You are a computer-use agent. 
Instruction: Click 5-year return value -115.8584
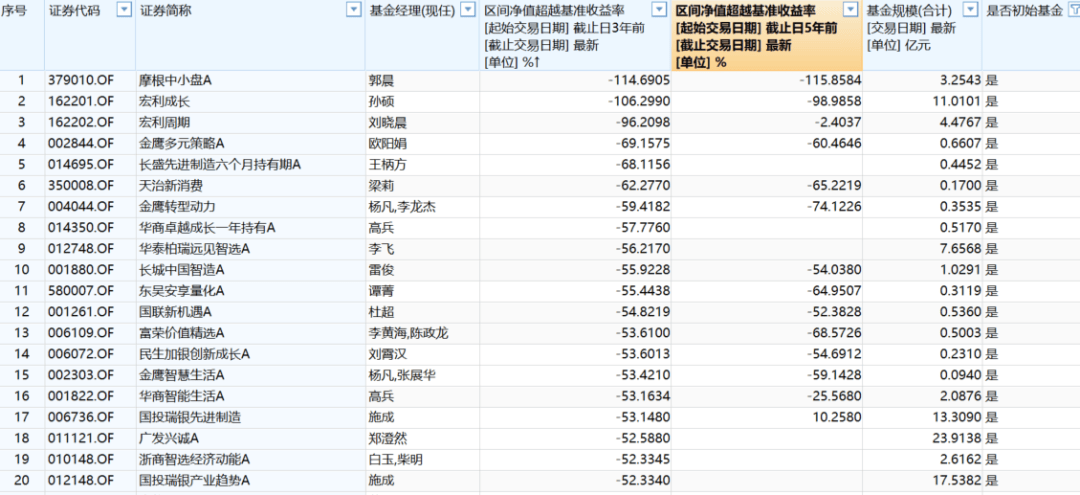[830, 81]
